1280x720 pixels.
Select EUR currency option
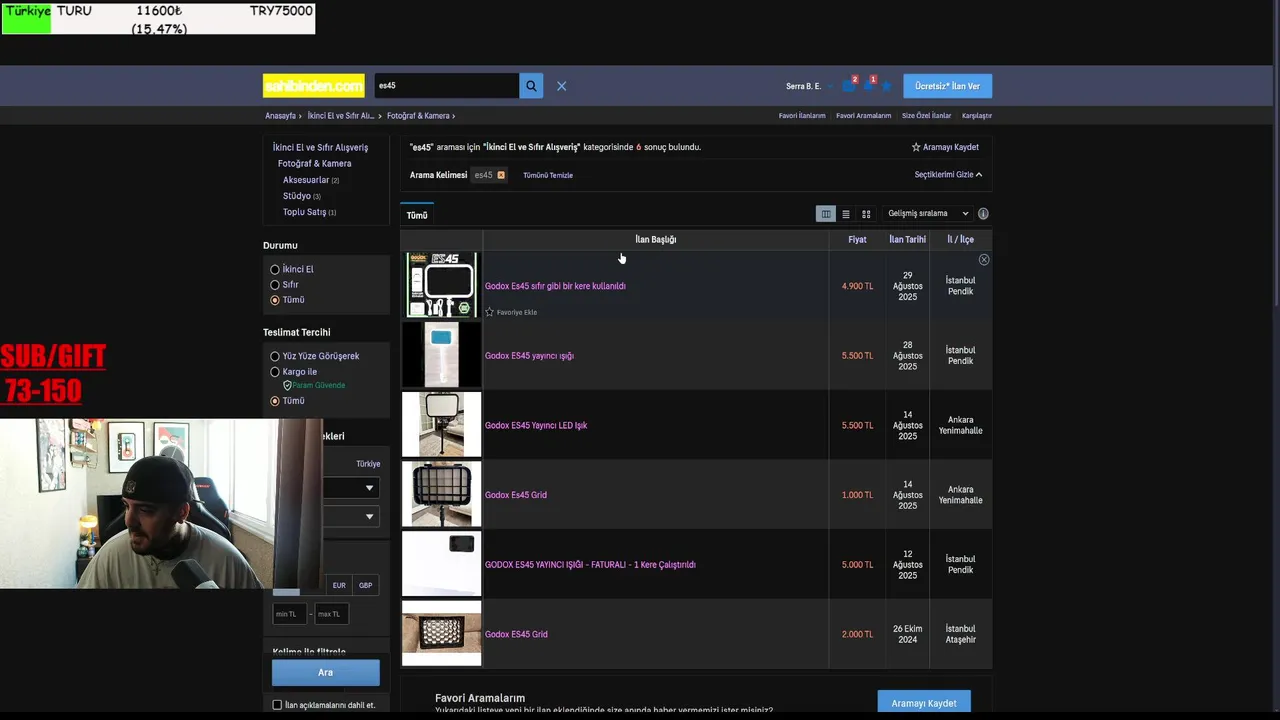click(339, 585)
